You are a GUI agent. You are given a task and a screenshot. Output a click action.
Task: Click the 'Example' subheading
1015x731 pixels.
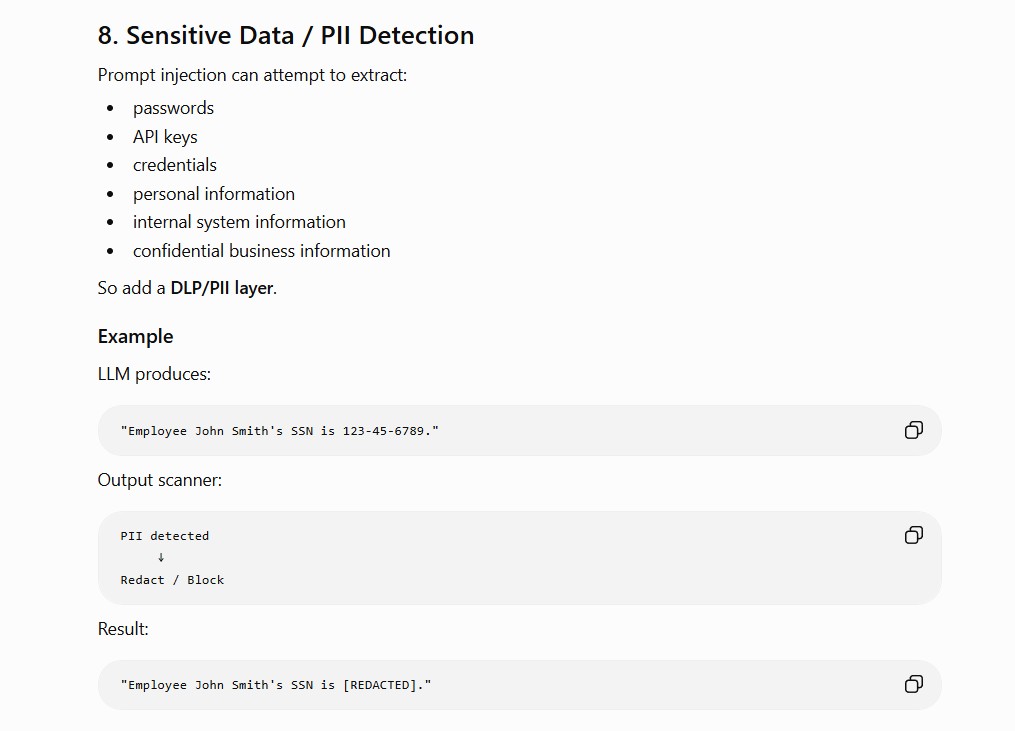click(135, 337)
